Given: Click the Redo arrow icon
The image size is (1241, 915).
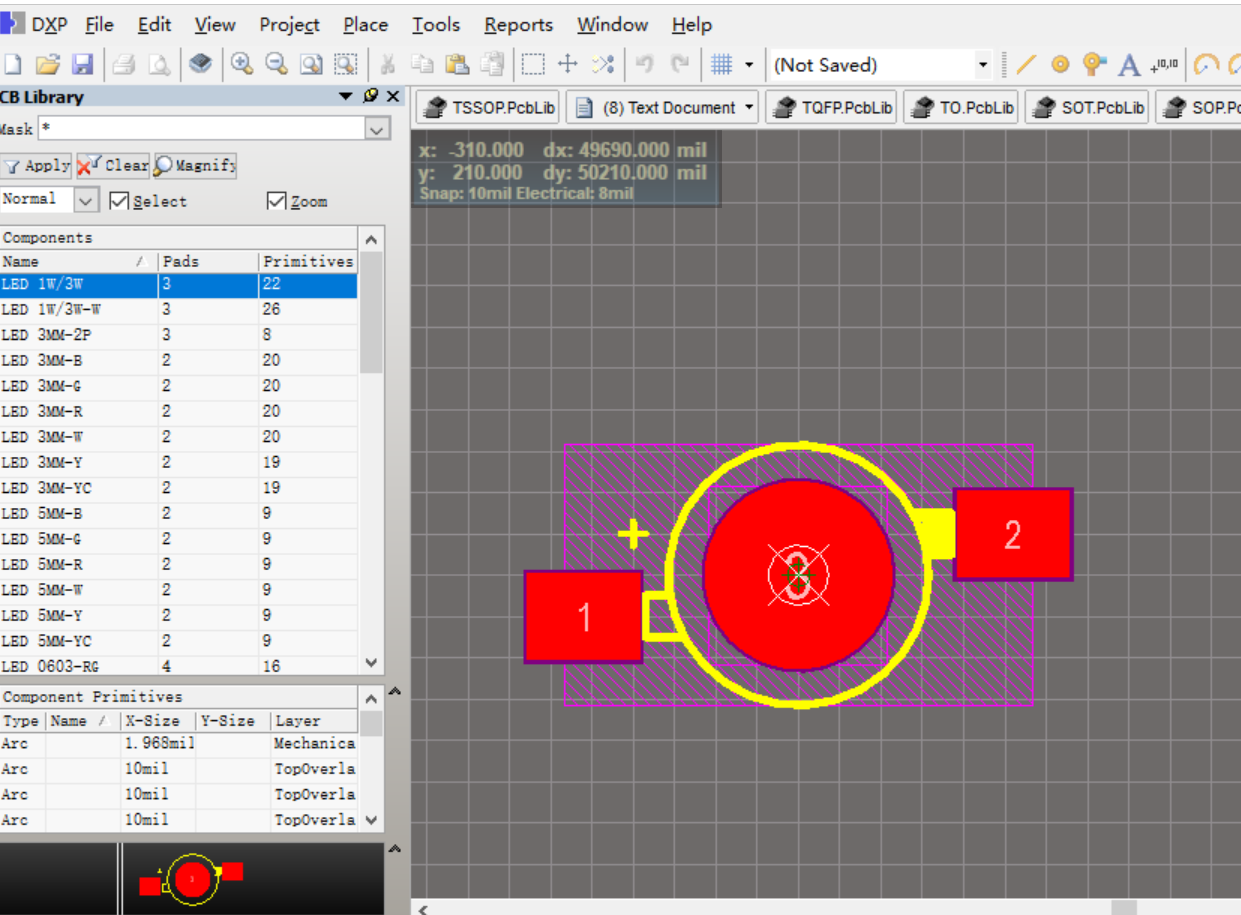Looking at the screenshot, I should (x=680, y=65).
